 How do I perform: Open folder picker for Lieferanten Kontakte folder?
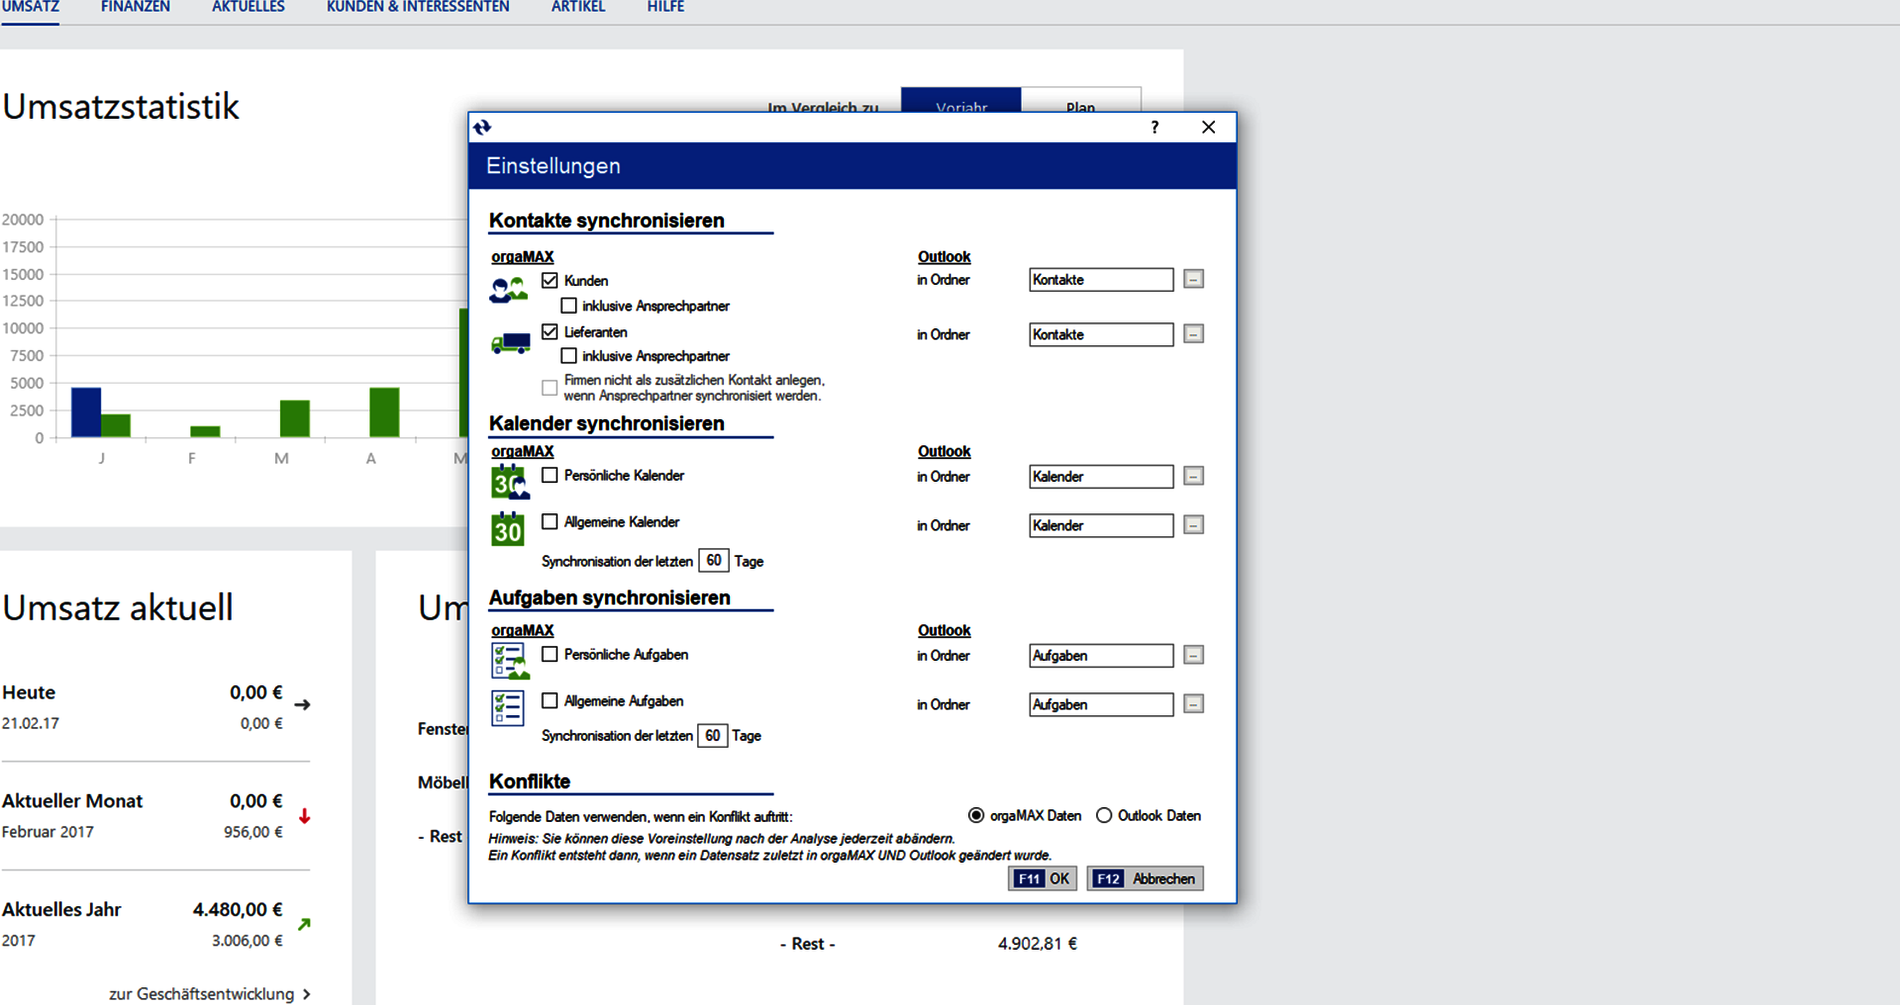pyautogui.click(x=1193, y=334)
